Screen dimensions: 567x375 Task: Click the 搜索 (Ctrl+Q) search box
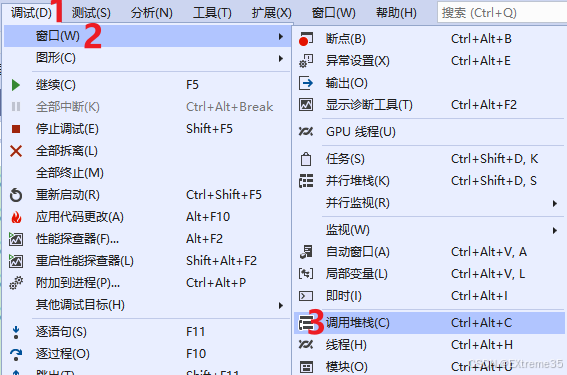coord(502,13)
